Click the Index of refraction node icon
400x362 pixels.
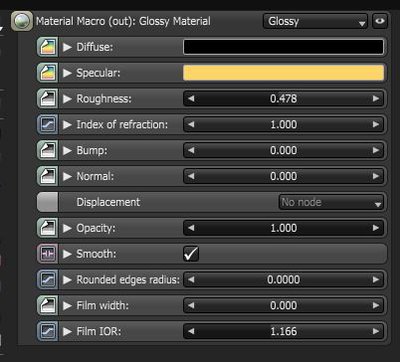click(47, 124)
